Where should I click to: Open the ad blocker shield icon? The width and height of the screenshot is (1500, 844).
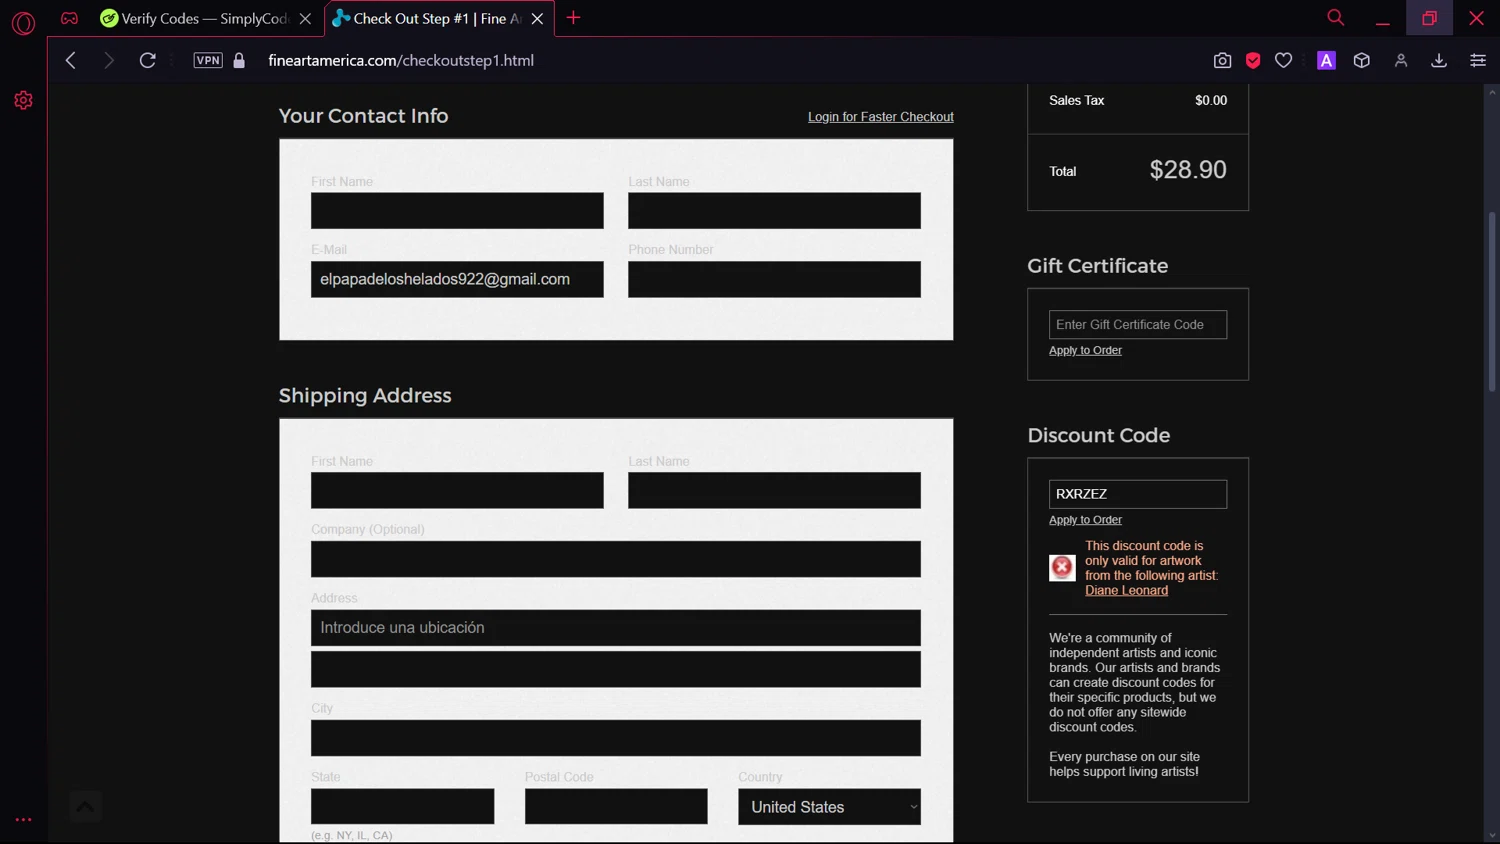tap(1253, 61)
